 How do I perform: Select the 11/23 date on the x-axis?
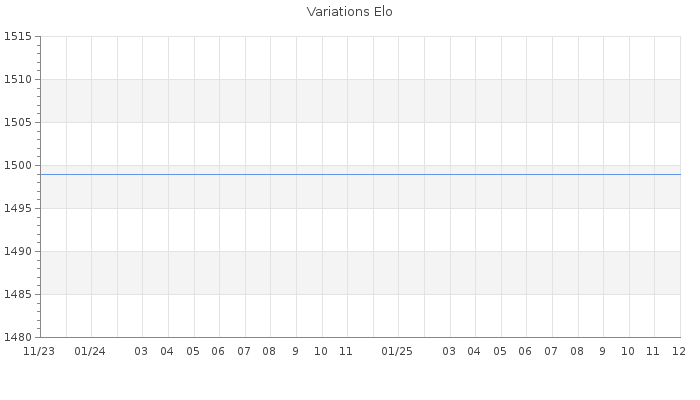39,352
